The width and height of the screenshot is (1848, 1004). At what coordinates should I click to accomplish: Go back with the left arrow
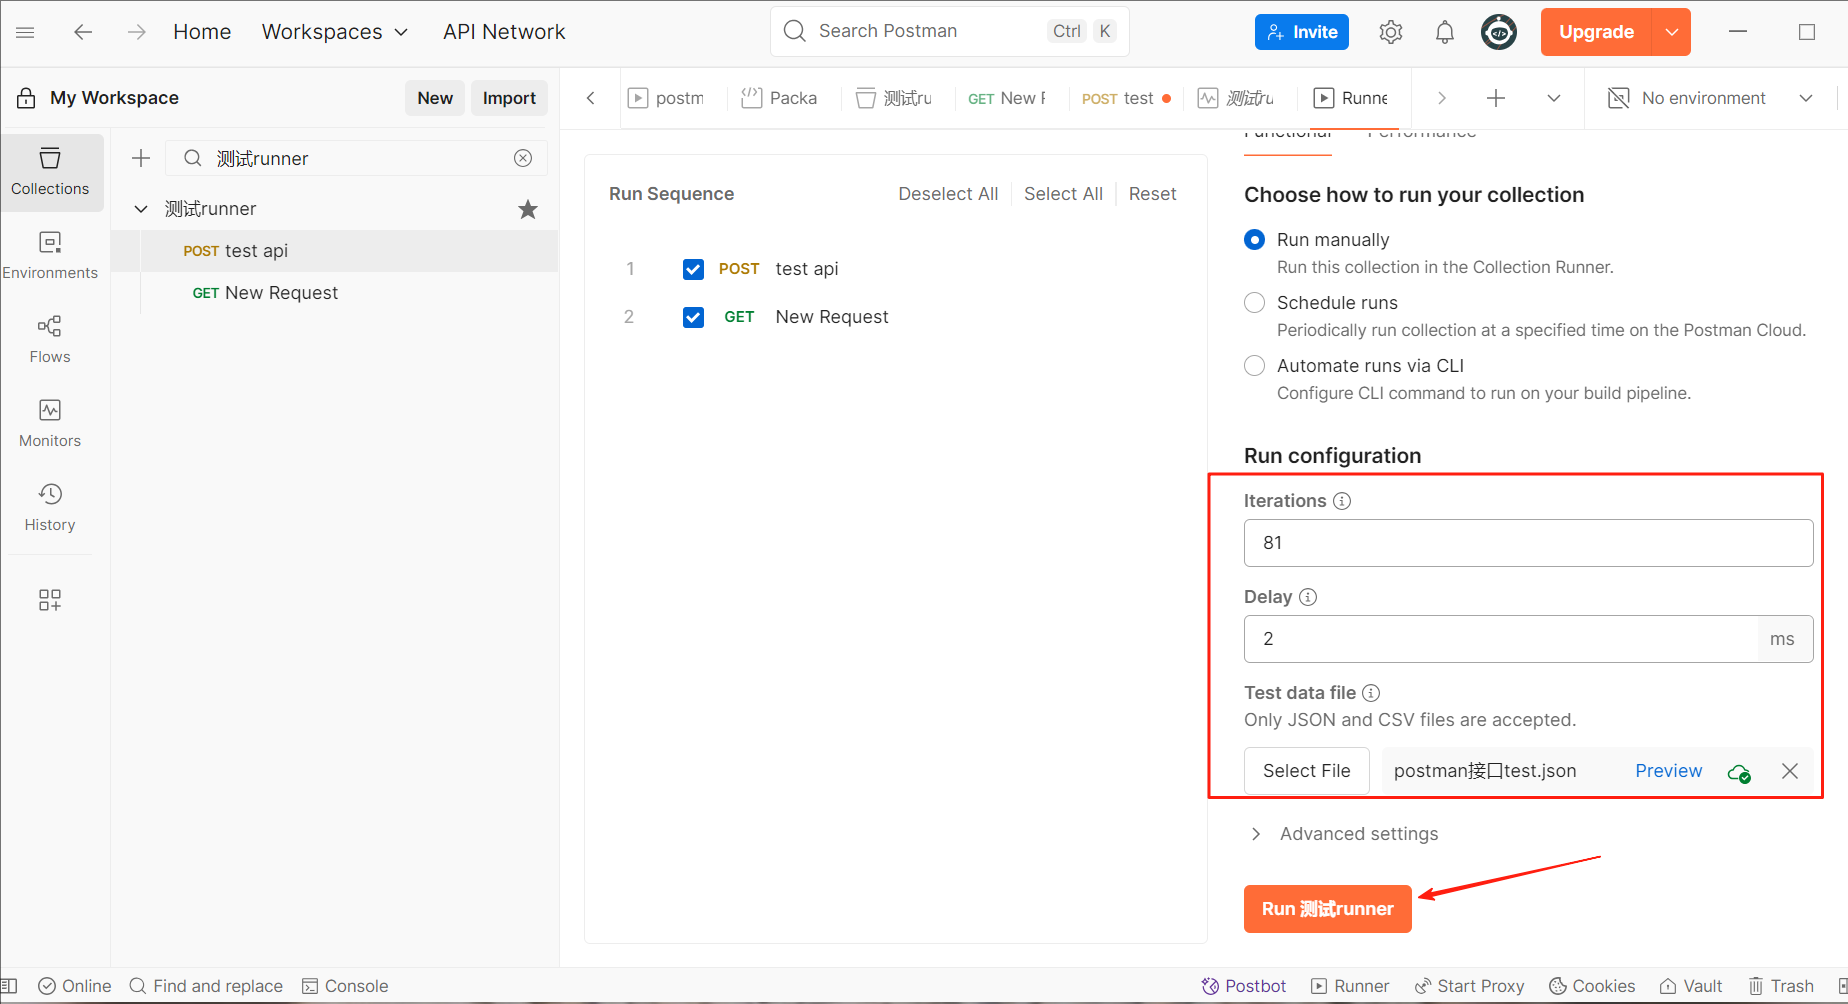(83, 32)
